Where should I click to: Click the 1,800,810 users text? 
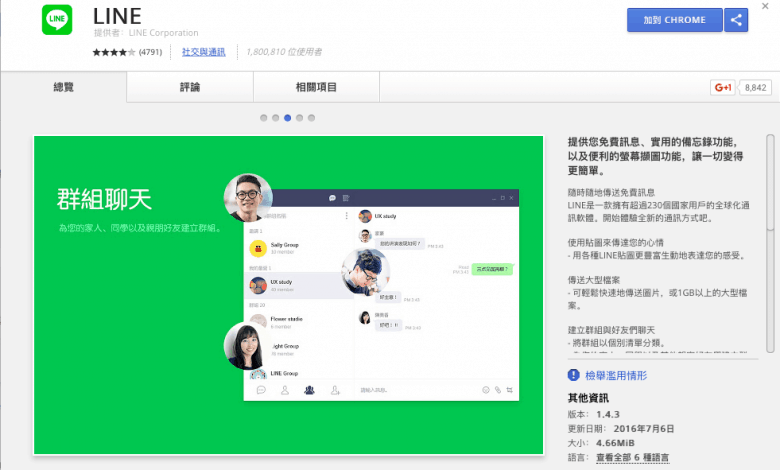[x=284, y=52]
